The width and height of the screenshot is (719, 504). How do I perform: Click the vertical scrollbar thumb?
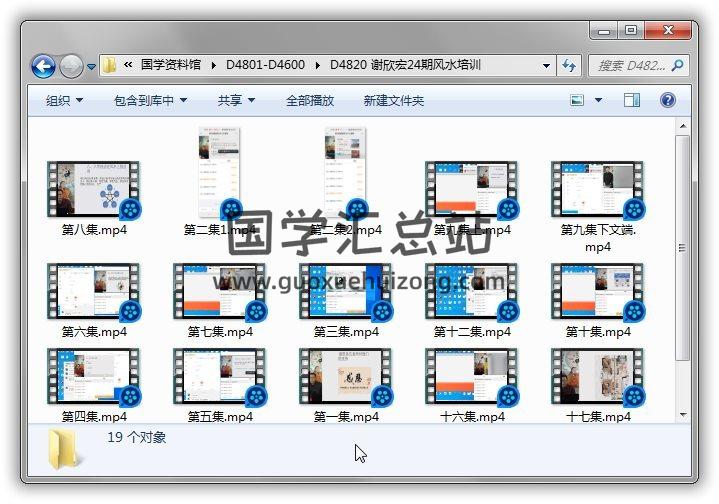[x=683, y=248]
